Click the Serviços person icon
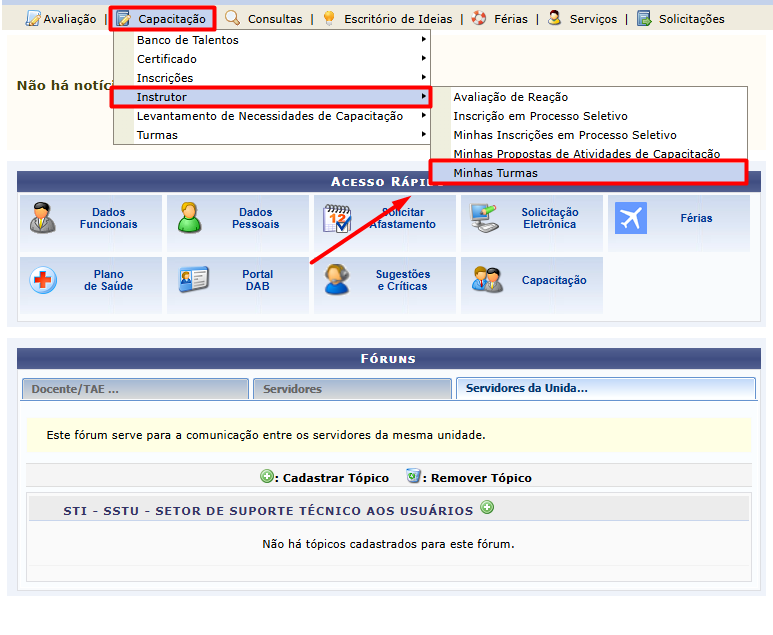Viewport: 773px width, 635px height. pyautogui.click(x=555, y=18)
